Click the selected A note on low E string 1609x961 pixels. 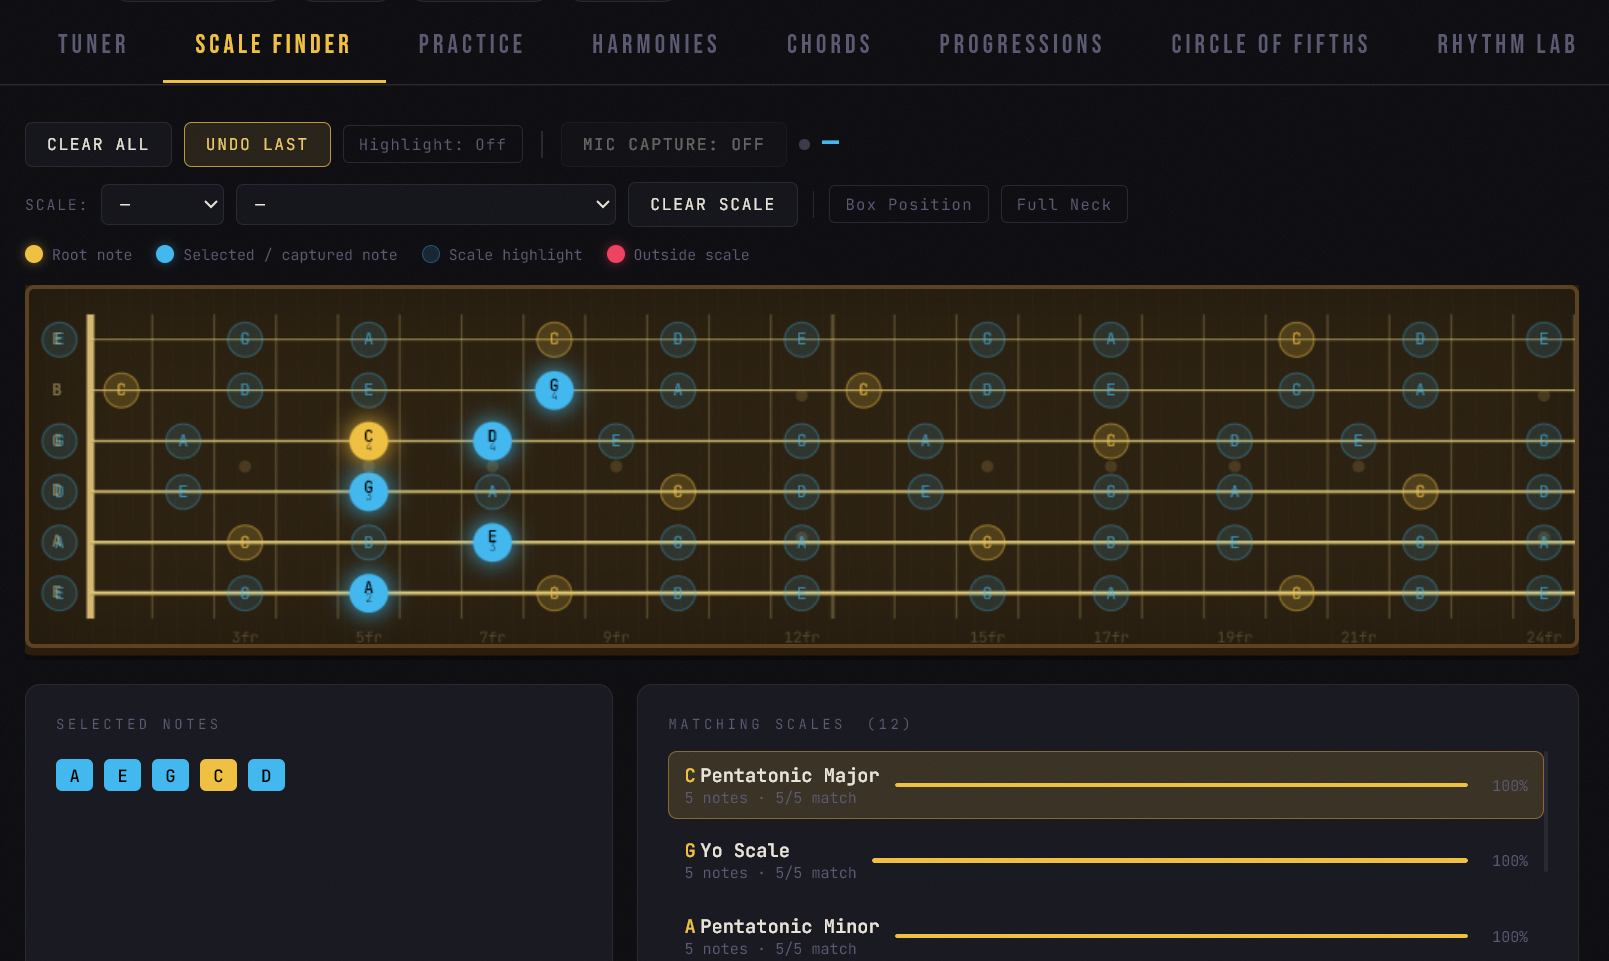click(x=369, y=593)
